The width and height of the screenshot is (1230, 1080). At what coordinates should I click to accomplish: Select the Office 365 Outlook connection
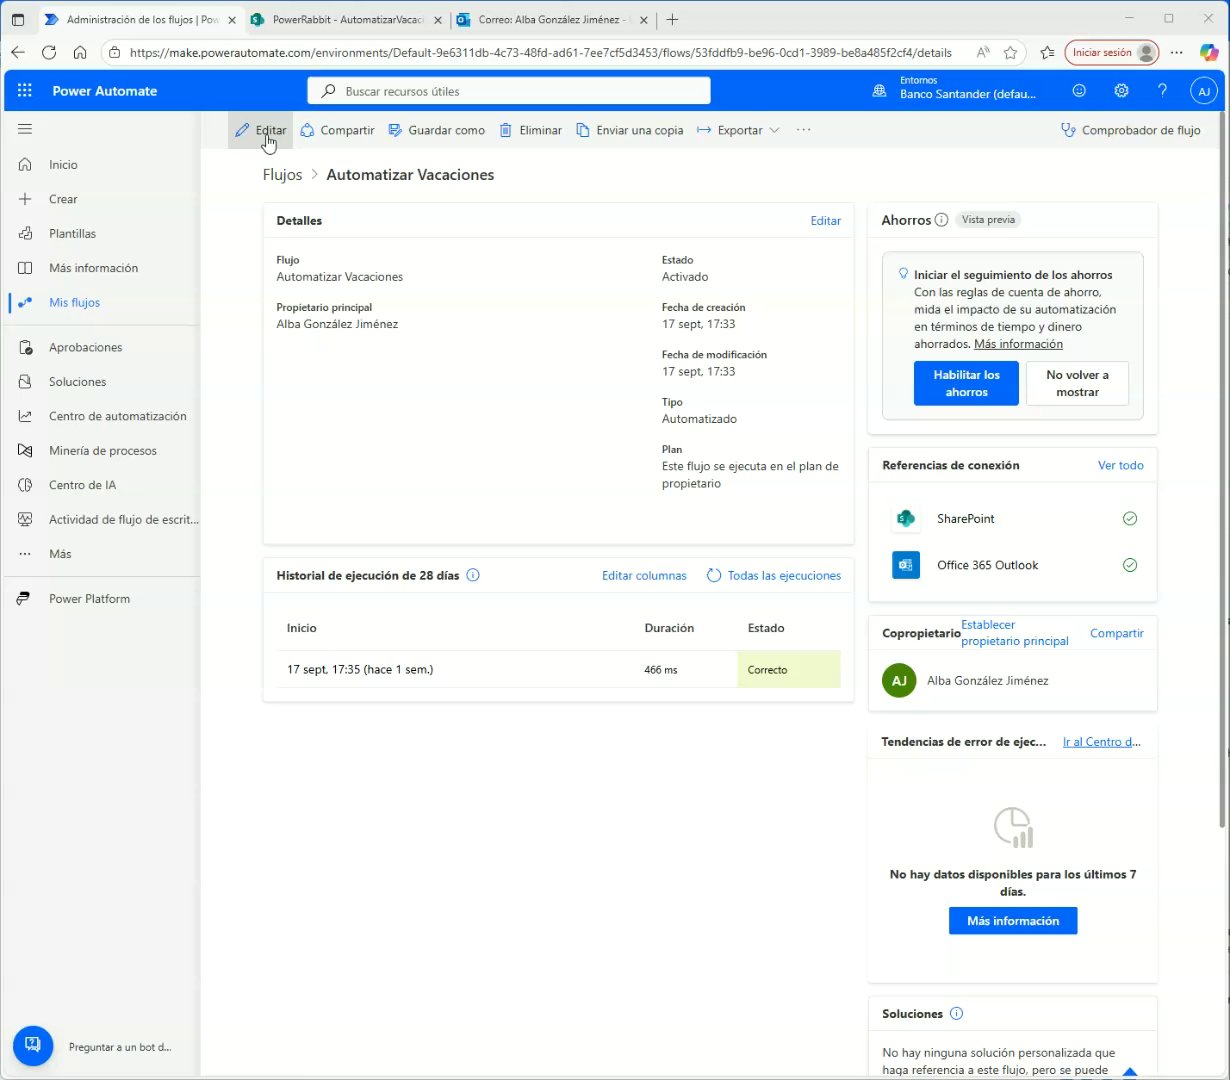point(1013,565)
